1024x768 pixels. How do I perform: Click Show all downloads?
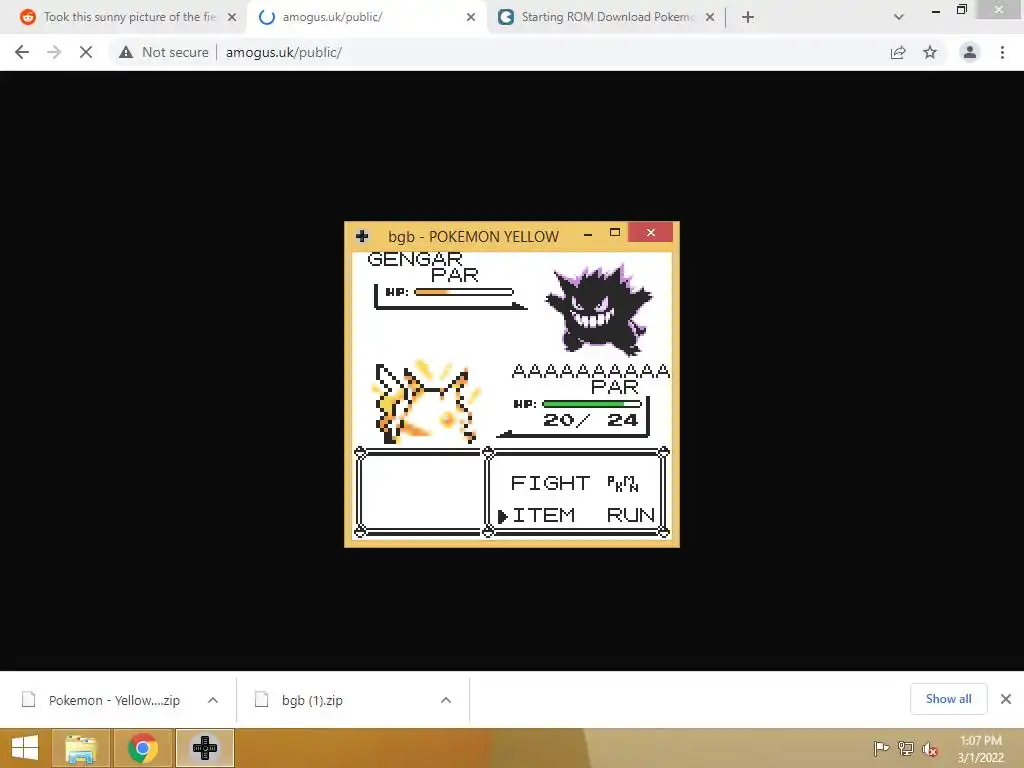(x=948, y=699)
